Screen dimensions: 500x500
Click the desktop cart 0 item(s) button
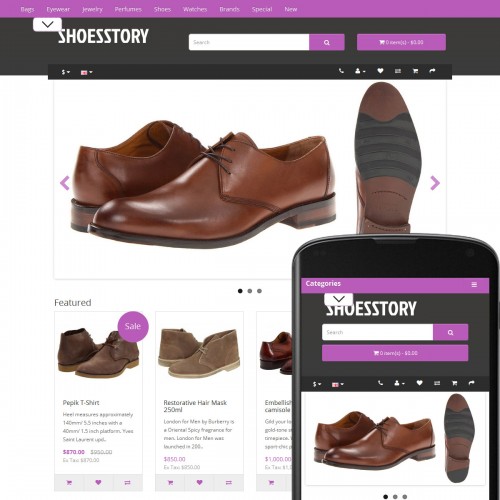[401, 42]
